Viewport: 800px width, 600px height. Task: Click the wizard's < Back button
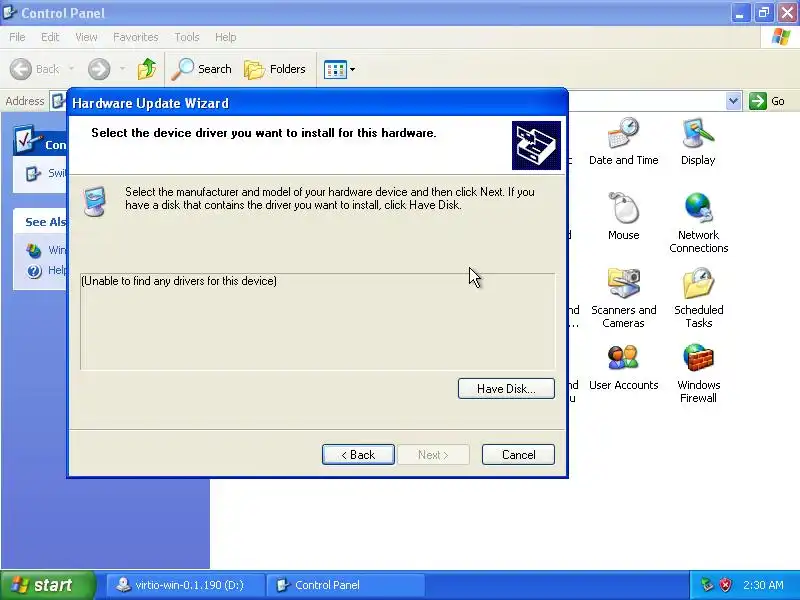358,454
